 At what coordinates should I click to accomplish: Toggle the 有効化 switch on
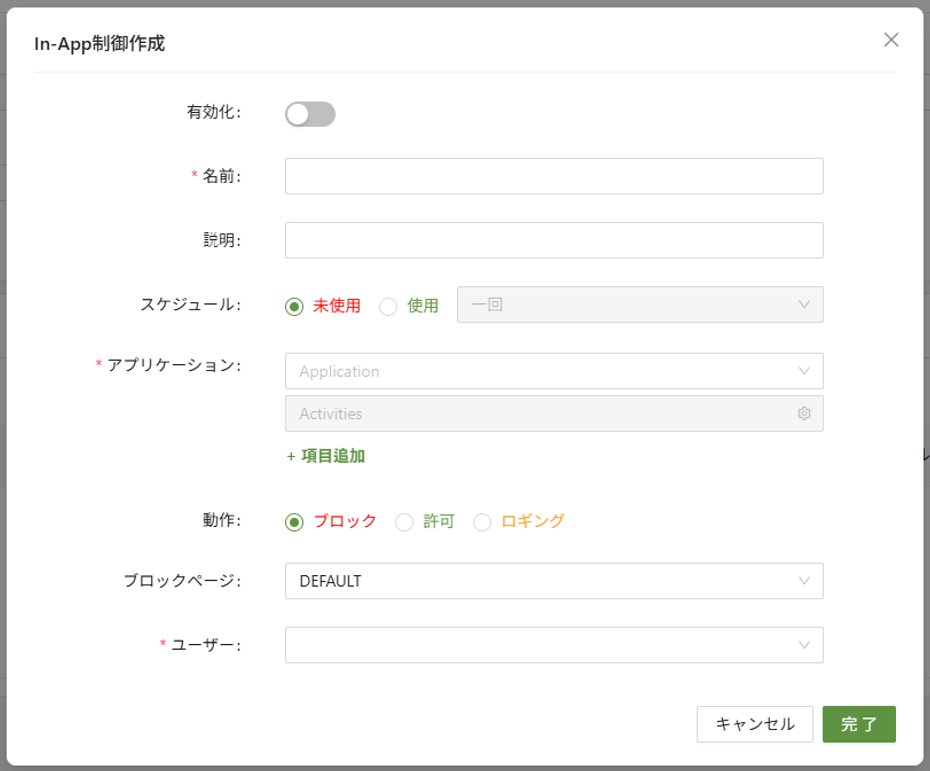(310, 114)
